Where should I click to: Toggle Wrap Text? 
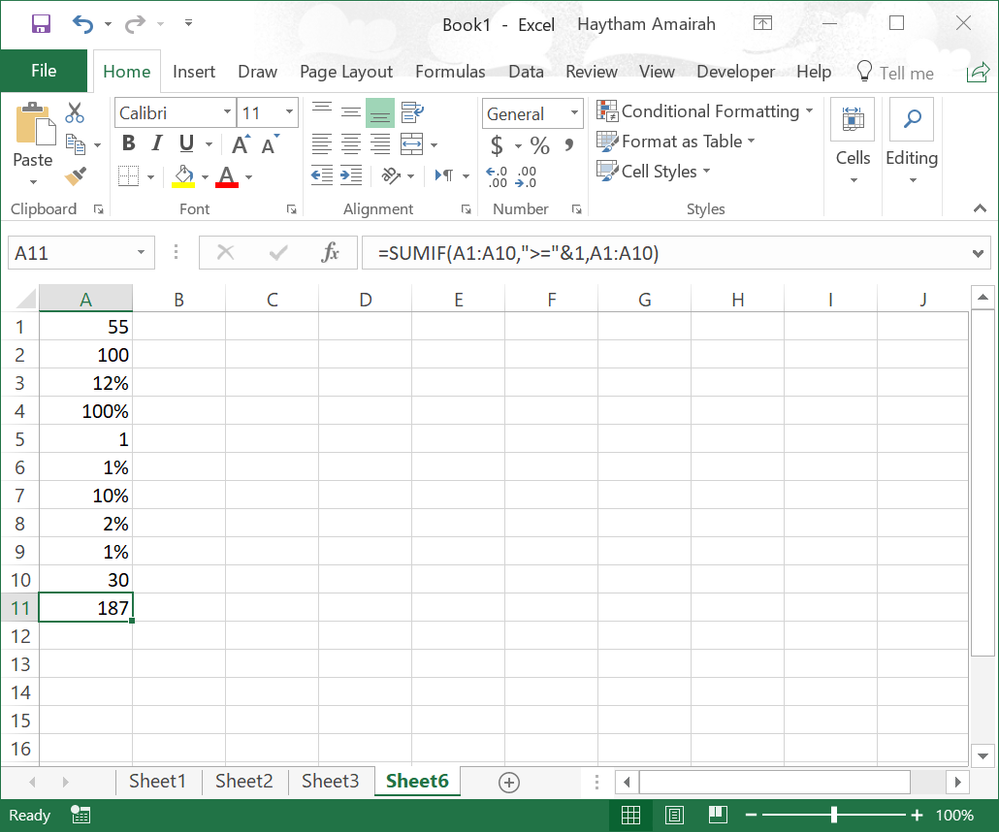pyautogui.click(x=412, y=113)
